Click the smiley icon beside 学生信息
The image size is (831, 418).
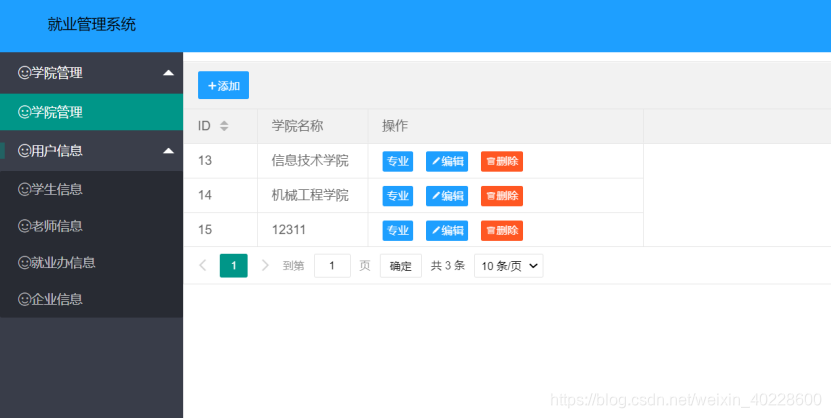pyautogui.click(x=24, y=189)
